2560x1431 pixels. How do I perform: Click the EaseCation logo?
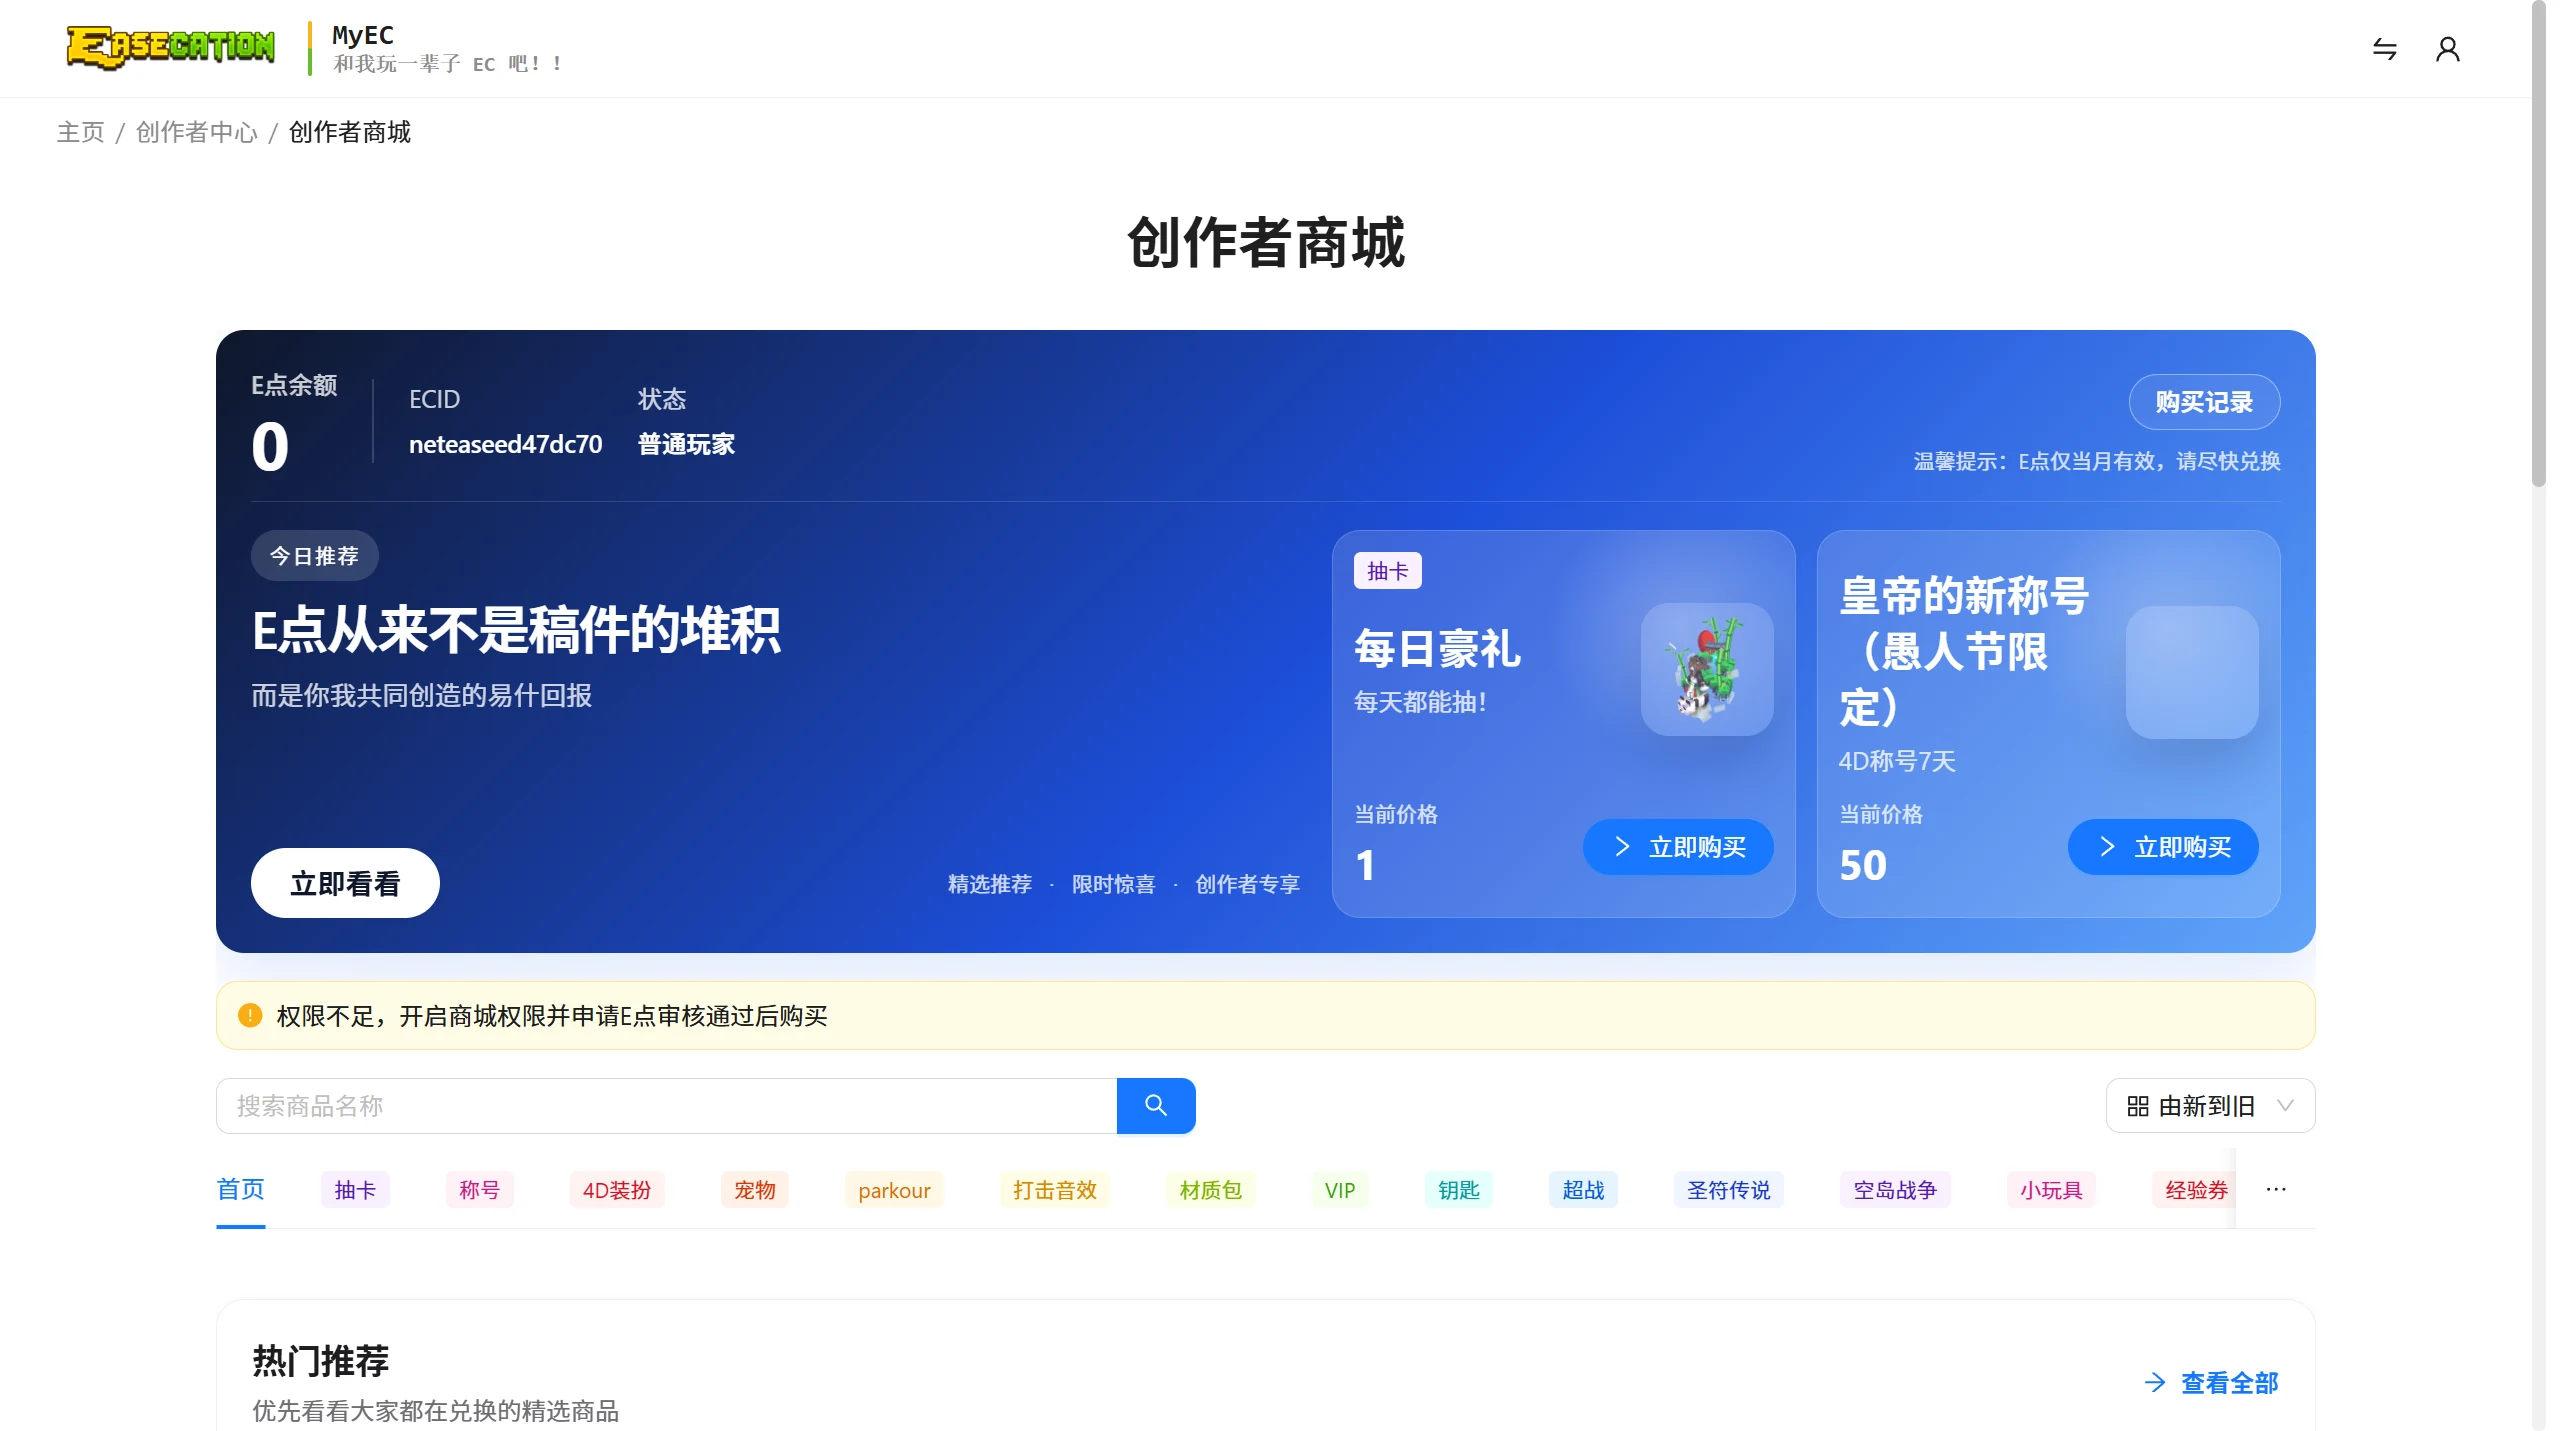click(x=170, y=47)
